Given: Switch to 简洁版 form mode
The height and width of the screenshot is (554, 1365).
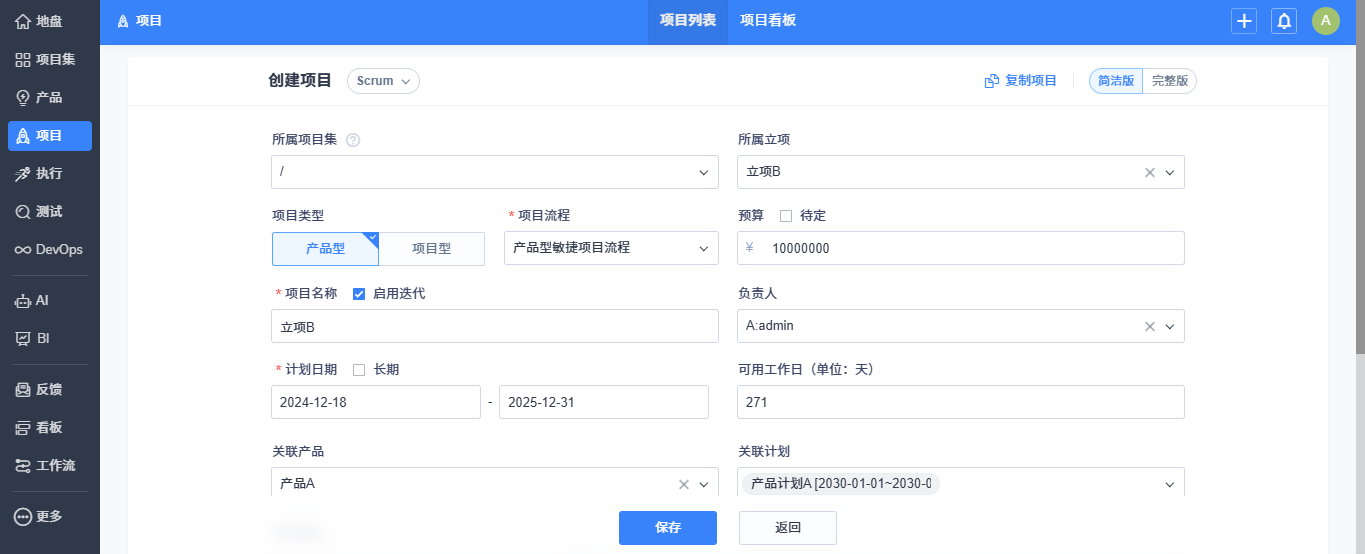Looking at the screenshot, I should (1116, 81).
